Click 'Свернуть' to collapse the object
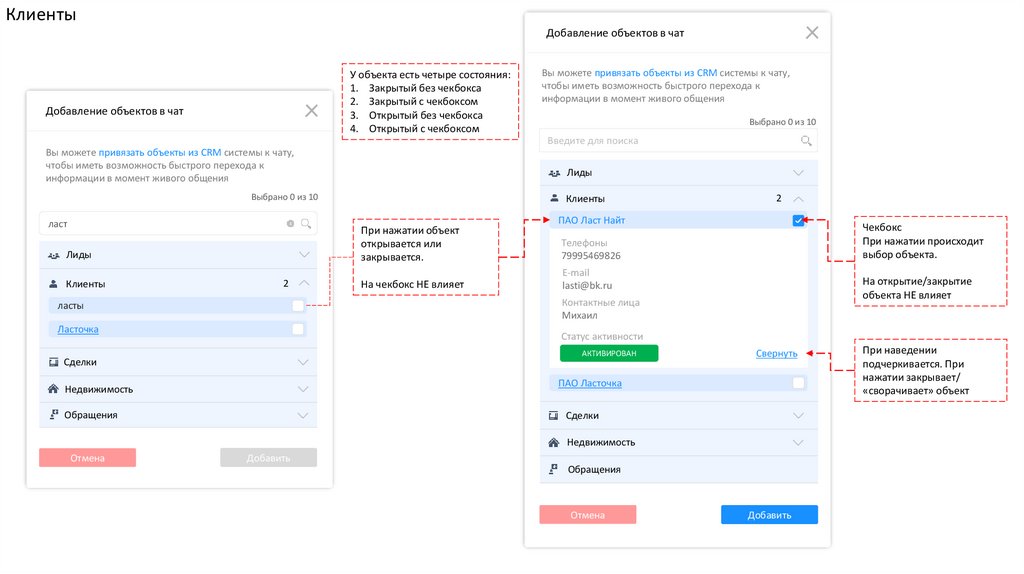This screenshot has width=1024, height=574. (777, 353)
